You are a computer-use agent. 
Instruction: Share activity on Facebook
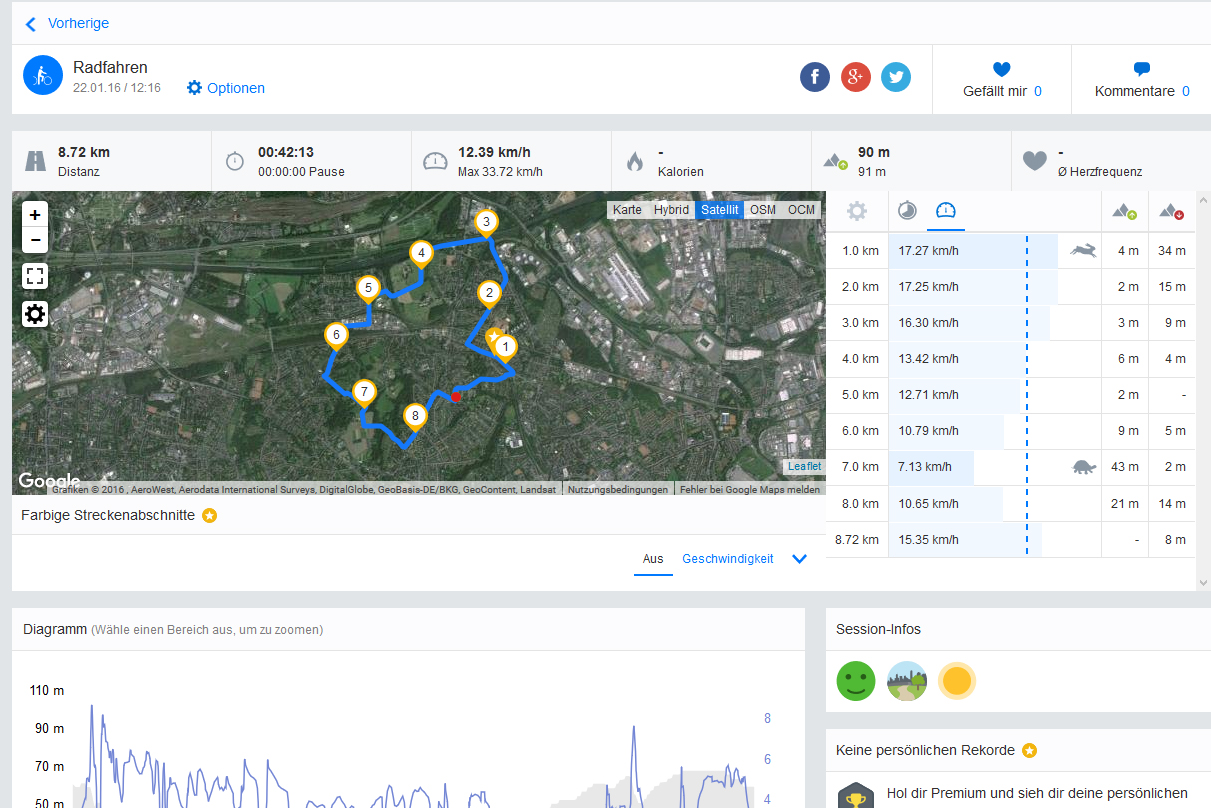(x=815, y=77)
